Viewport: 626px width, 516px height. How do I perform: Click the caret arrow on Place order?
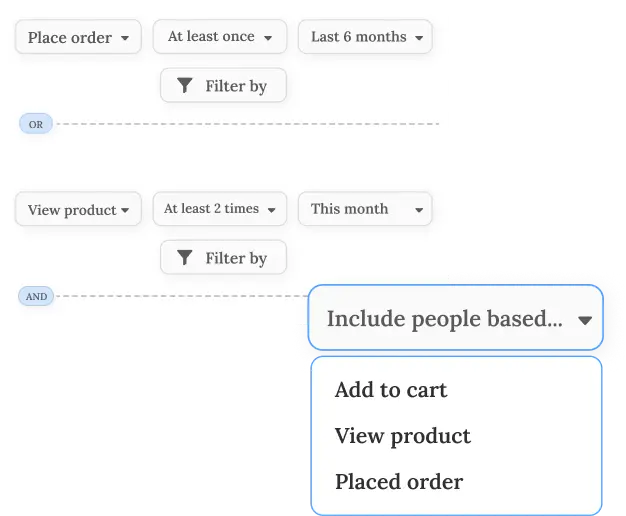tap(125, 38)
